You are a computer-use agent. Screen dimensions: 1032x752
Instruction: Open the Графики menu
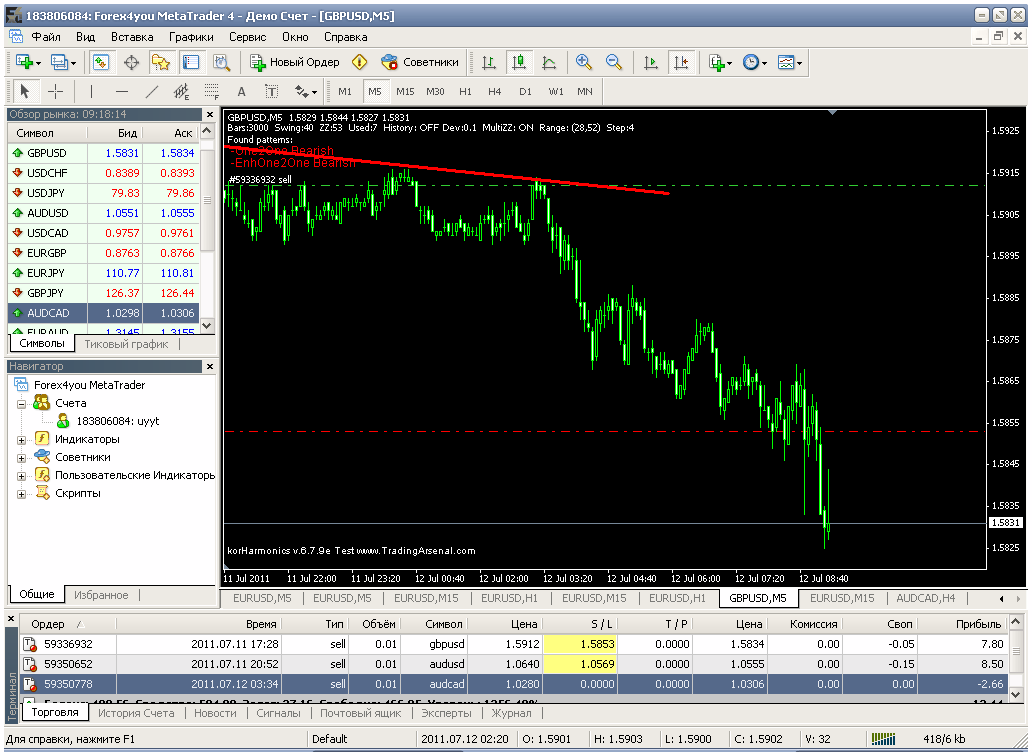tap(191, 37)
